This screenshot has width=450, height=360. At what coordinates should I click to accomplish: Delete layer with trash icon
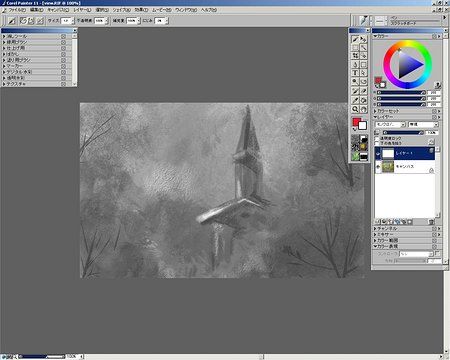431,222
